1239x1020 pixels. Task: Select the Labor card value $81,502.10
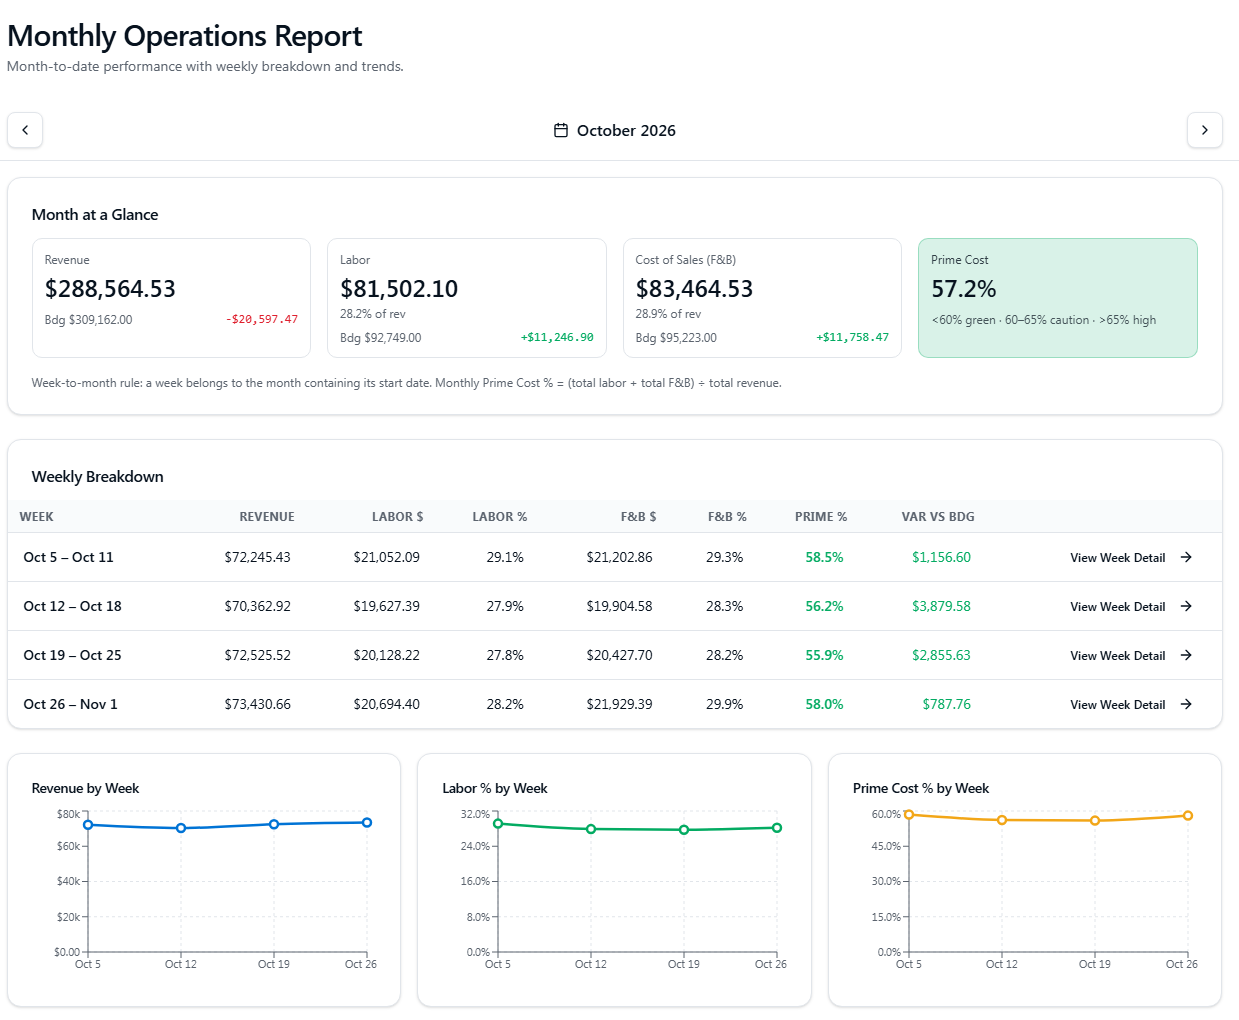click(x=399, y=289)
